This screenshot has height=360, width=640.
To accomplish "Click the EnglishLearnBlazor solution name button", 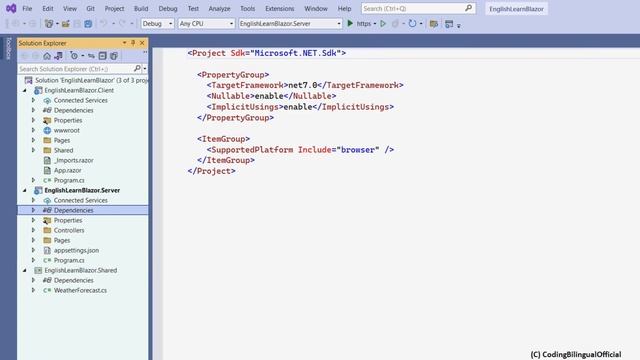I will click(516, 9).
